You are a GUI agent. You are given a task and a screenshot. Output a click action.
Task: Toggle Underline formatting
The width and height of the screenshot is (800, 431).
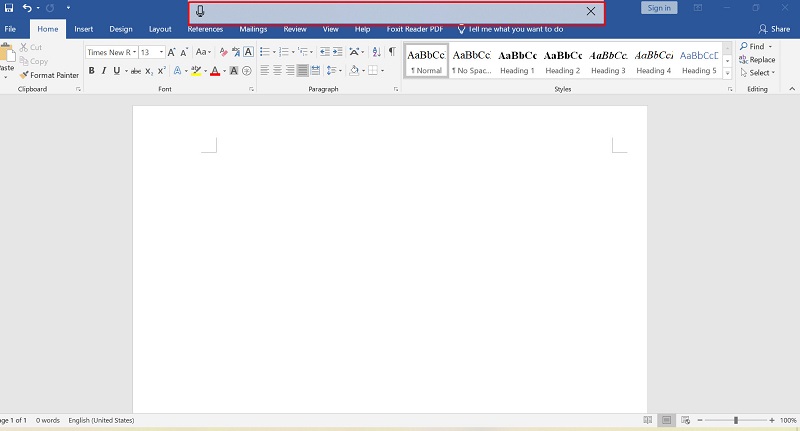click(117, 71)
